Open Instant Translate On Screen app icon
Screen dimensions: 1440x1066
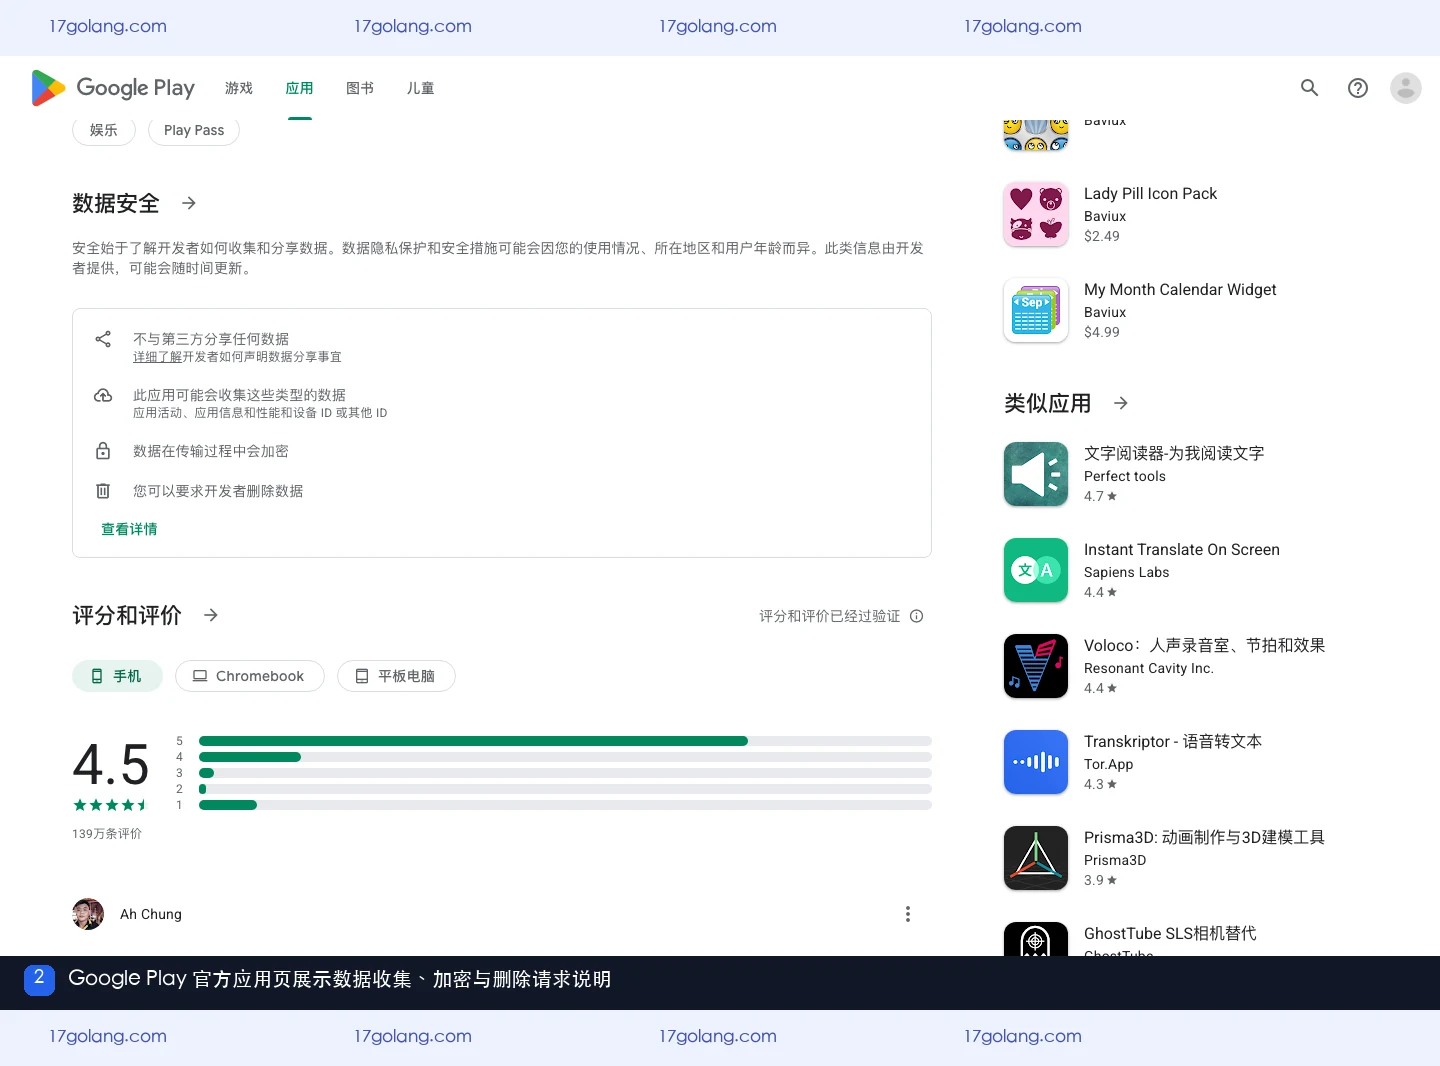(x=1036, y=570)
